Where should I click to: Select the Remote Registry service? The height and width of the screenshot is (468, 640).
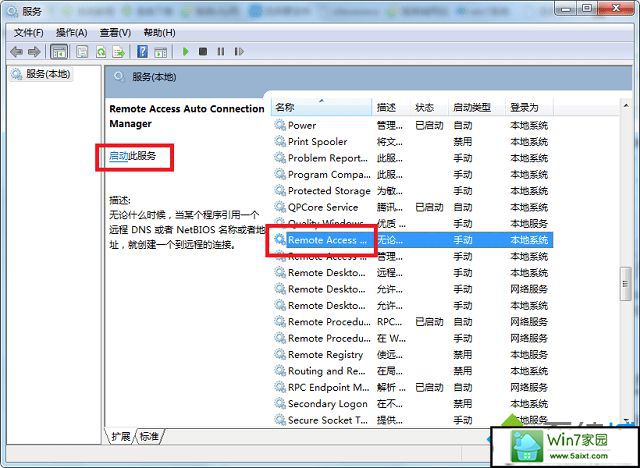(x=412, y=354)
